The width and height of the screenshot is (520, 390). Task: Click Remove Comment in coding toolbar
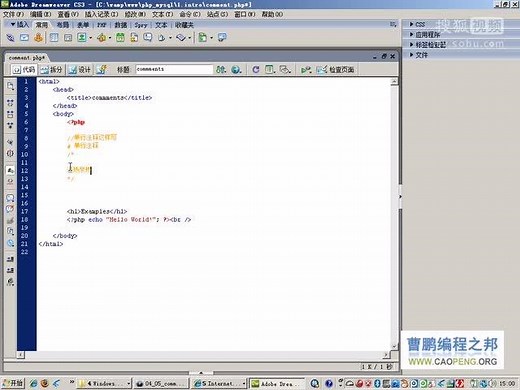[x=10, y=209]
